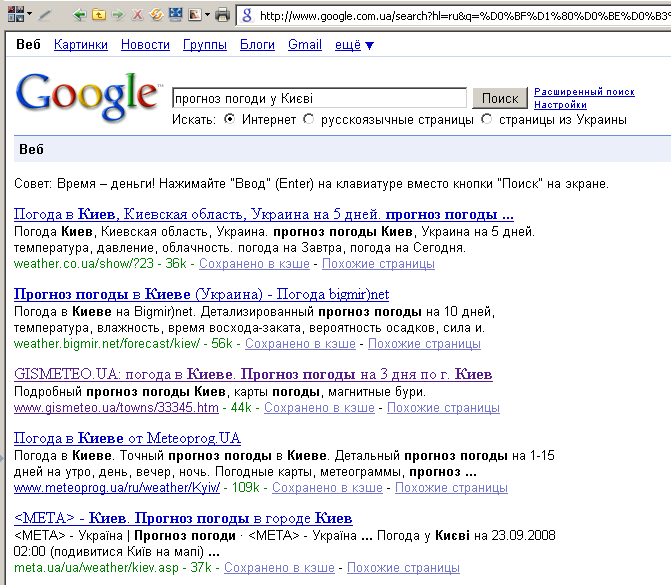The width and height of the screenshot is (671, 585).
Task: Open similar pages for gismeteo.ua result
Action: [443, 407]
